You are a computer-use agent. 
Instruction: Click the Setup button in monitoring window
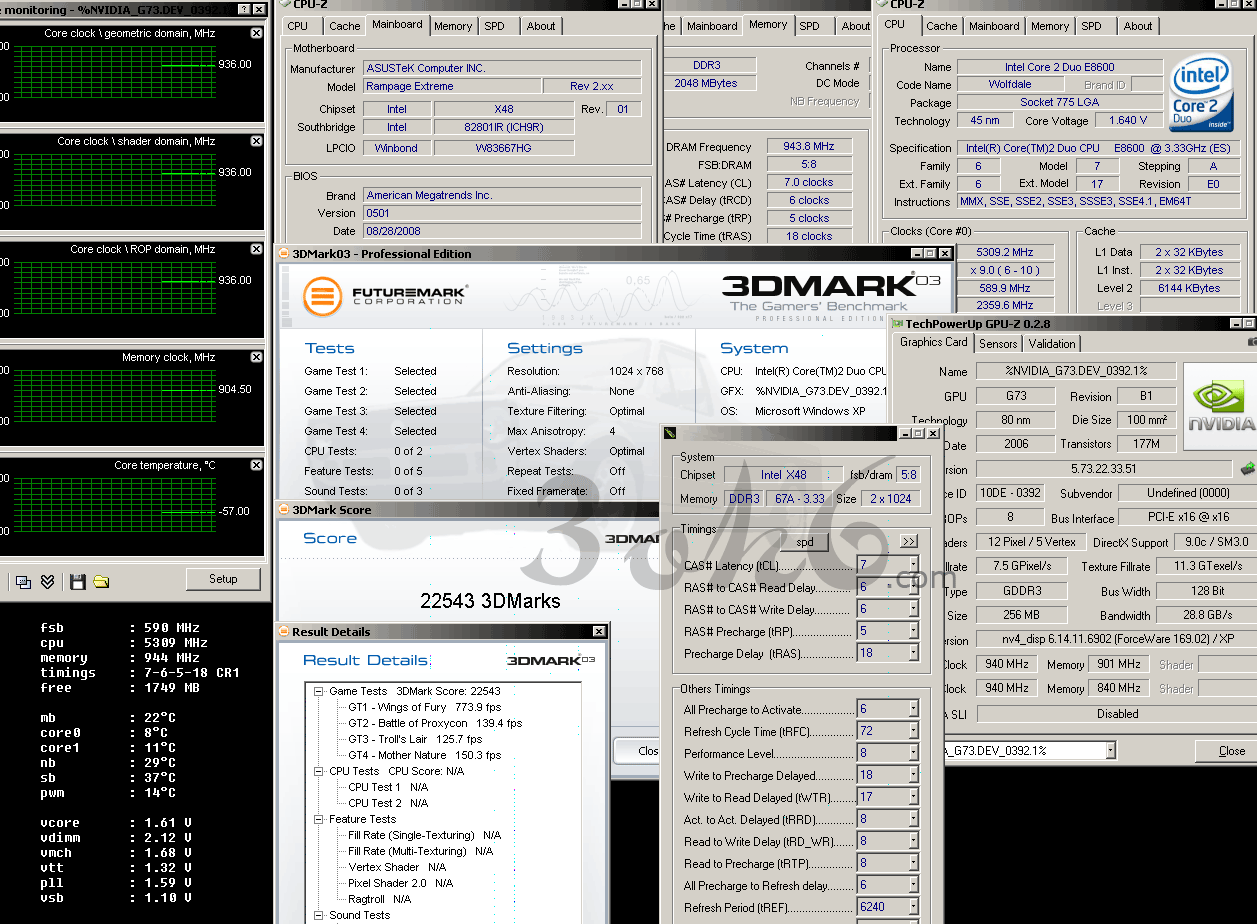tap(224, 579)
